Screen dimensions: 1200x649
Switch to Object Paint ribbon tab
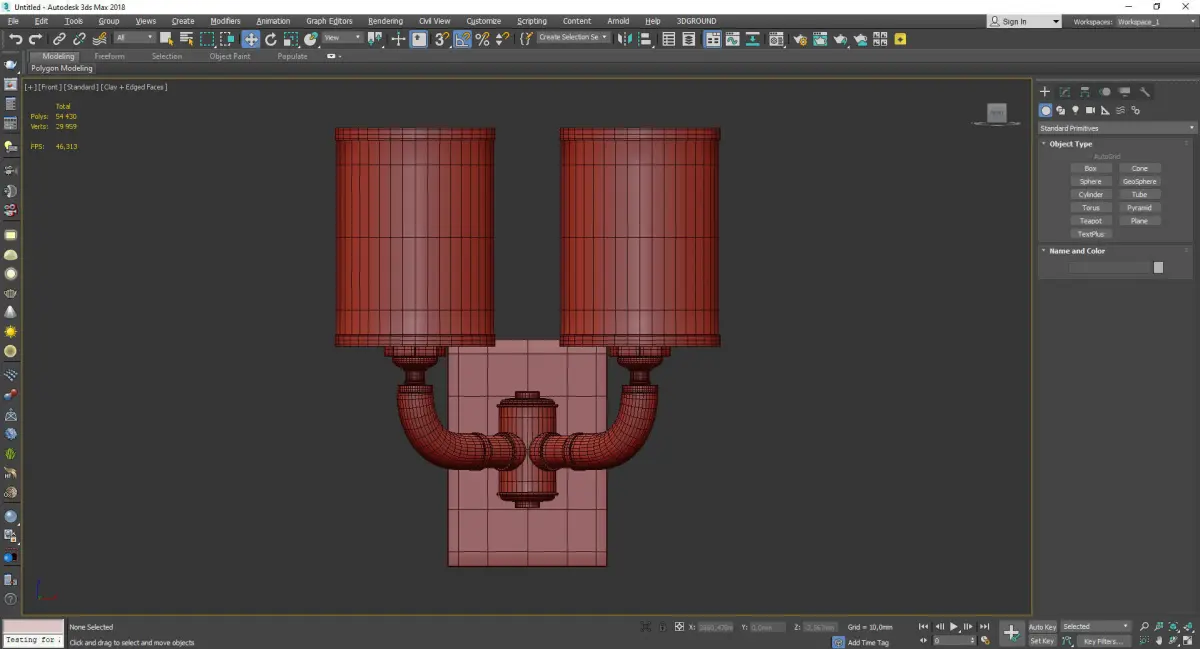[230, 56]
